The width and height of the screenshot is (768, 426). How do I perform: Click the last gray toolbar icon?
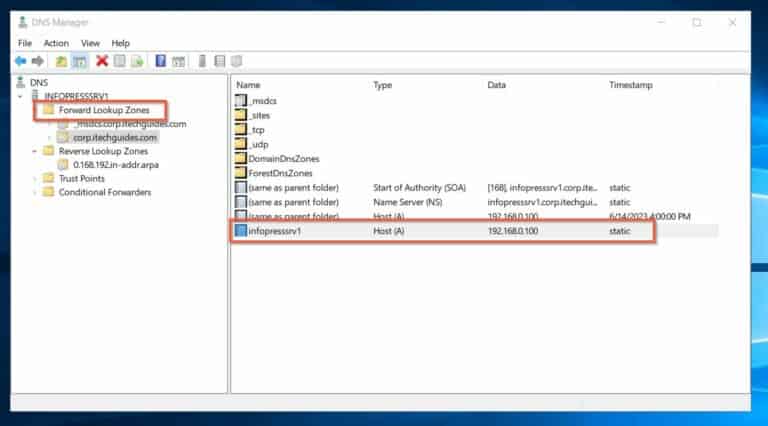point(237,61)
